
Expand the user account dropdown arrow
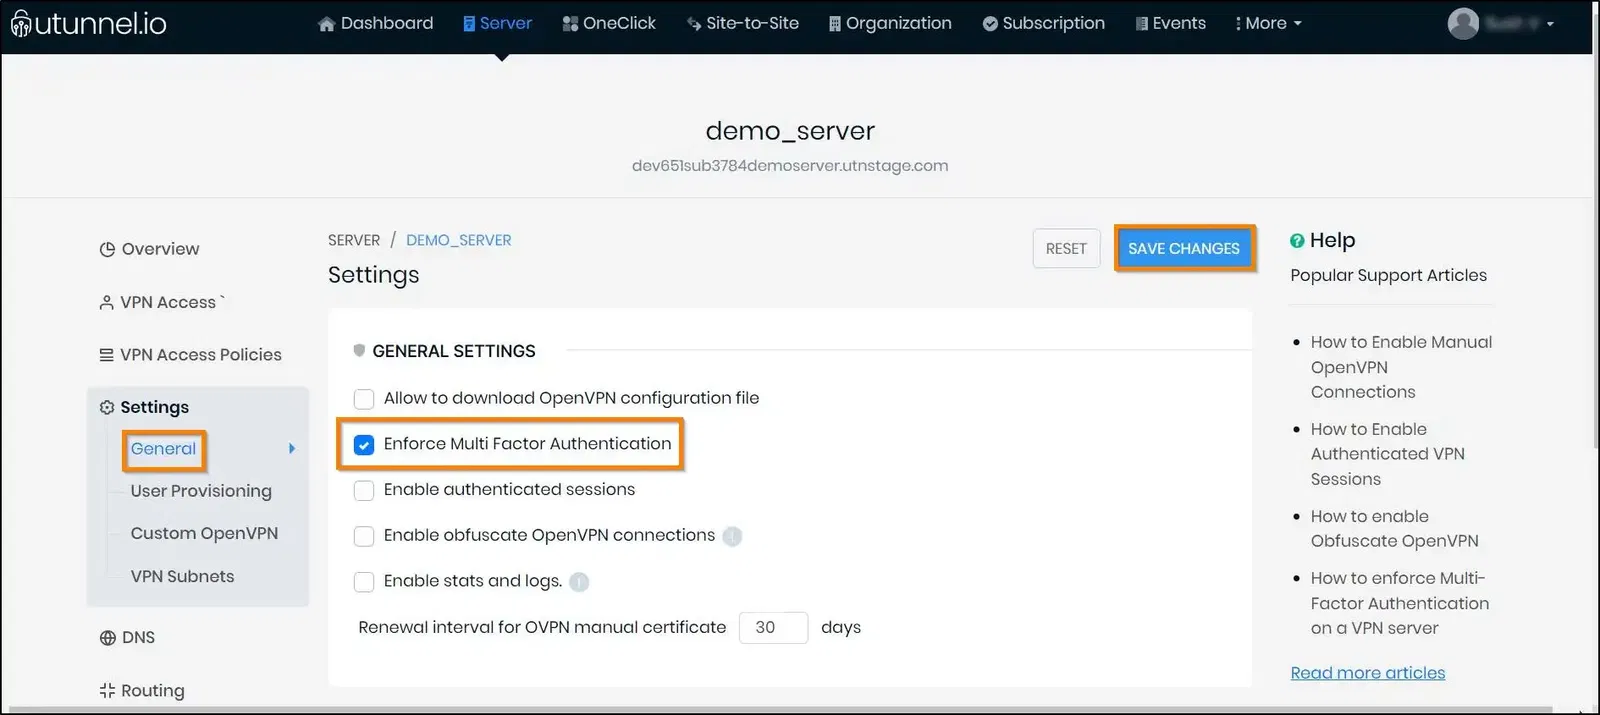point(1550,24)
